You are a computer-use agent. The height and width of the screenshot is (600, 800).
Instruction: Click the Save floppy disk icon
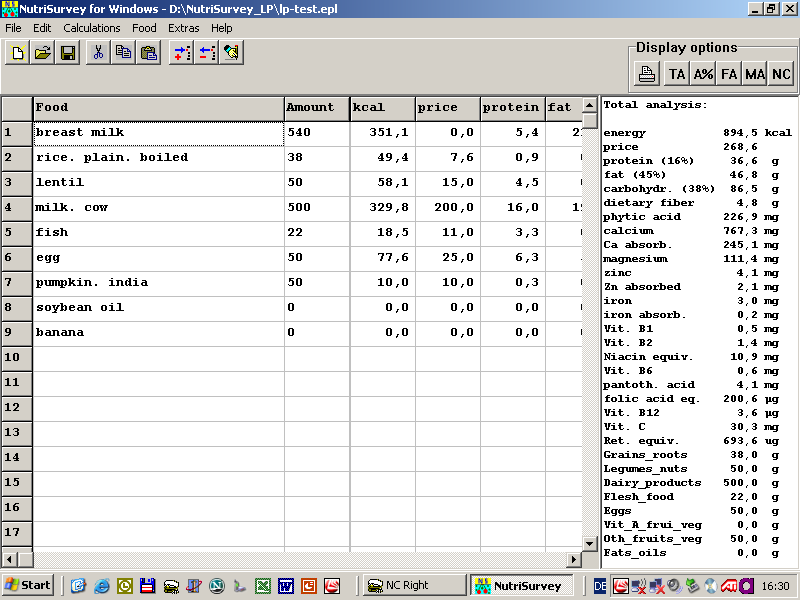(x=68, y=53)
